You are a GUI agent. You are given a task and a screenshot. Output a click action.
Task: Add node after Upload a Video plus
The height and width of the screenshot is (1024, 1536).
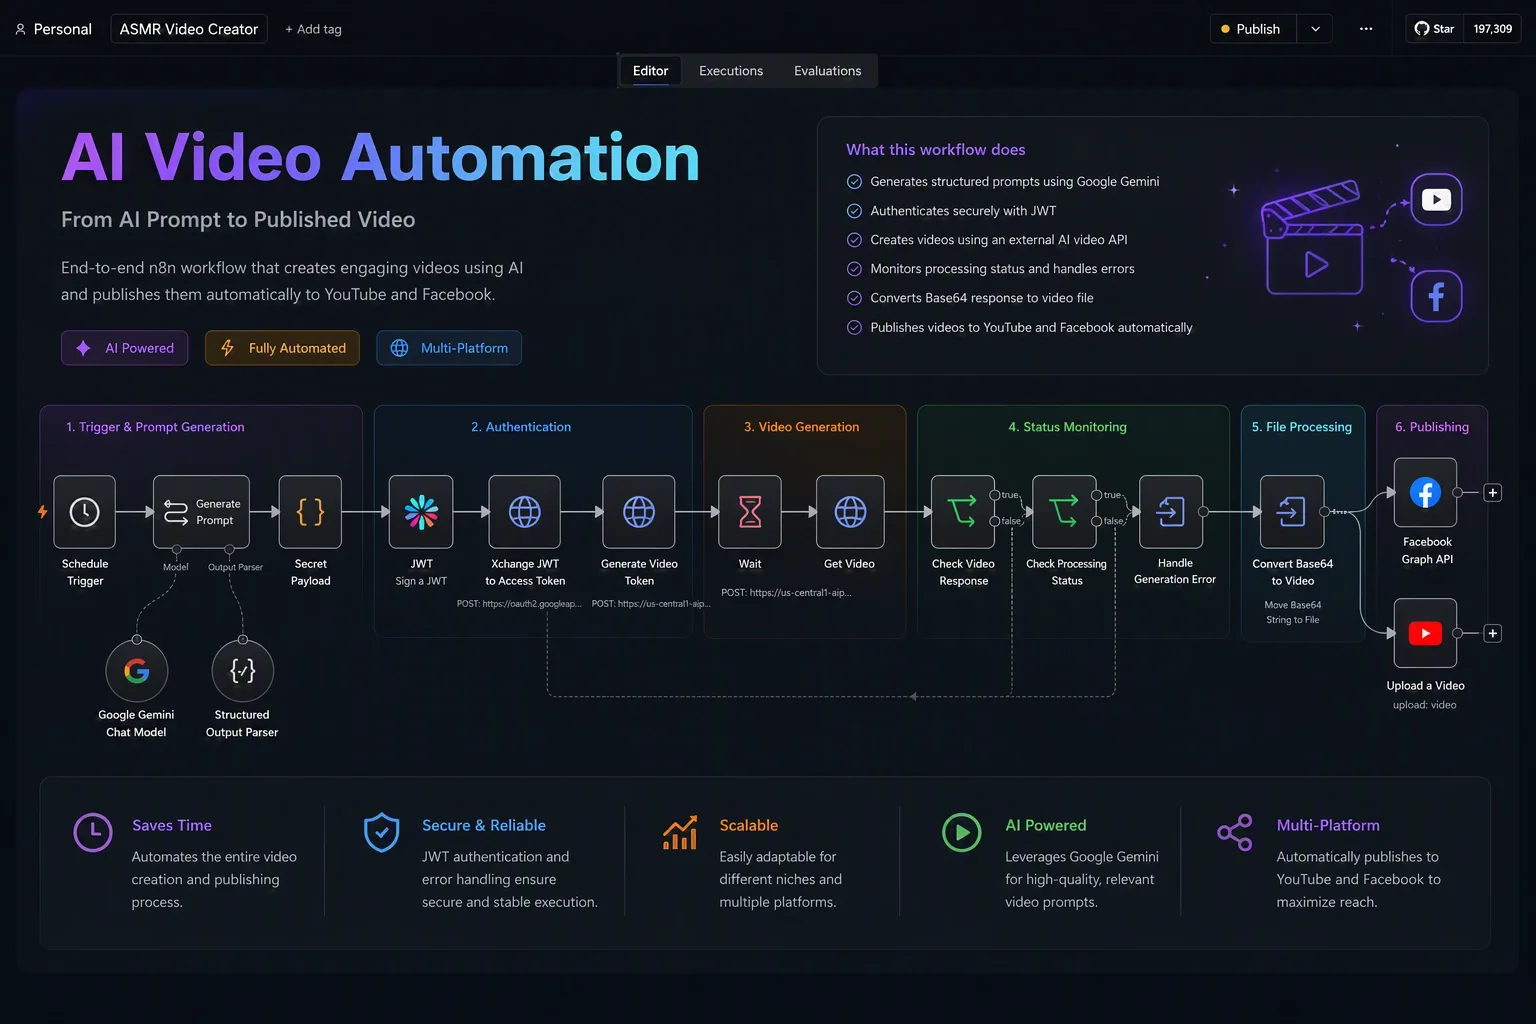point(1492,633)
